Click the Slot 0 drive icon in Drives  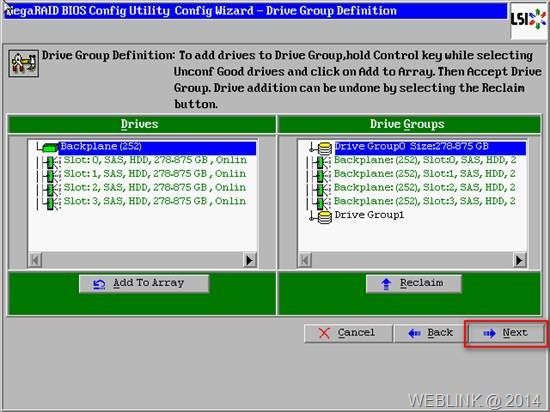click(51, 162)
